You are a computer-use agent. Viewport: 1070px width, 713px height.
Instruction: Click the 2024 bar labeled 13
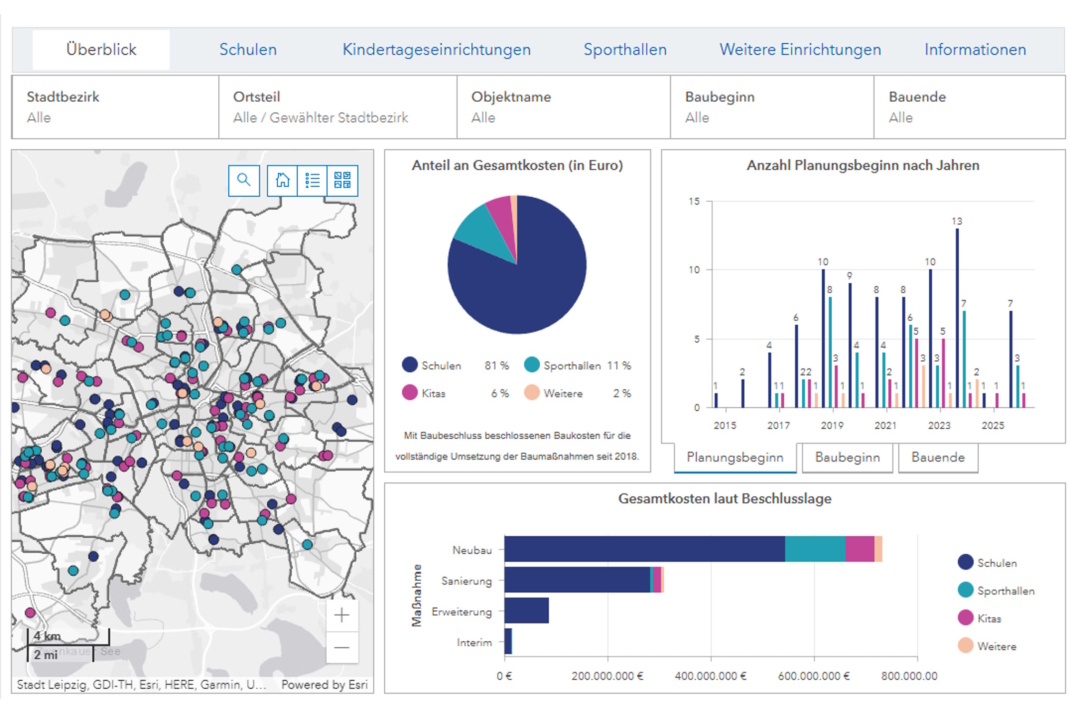(957, 318)
